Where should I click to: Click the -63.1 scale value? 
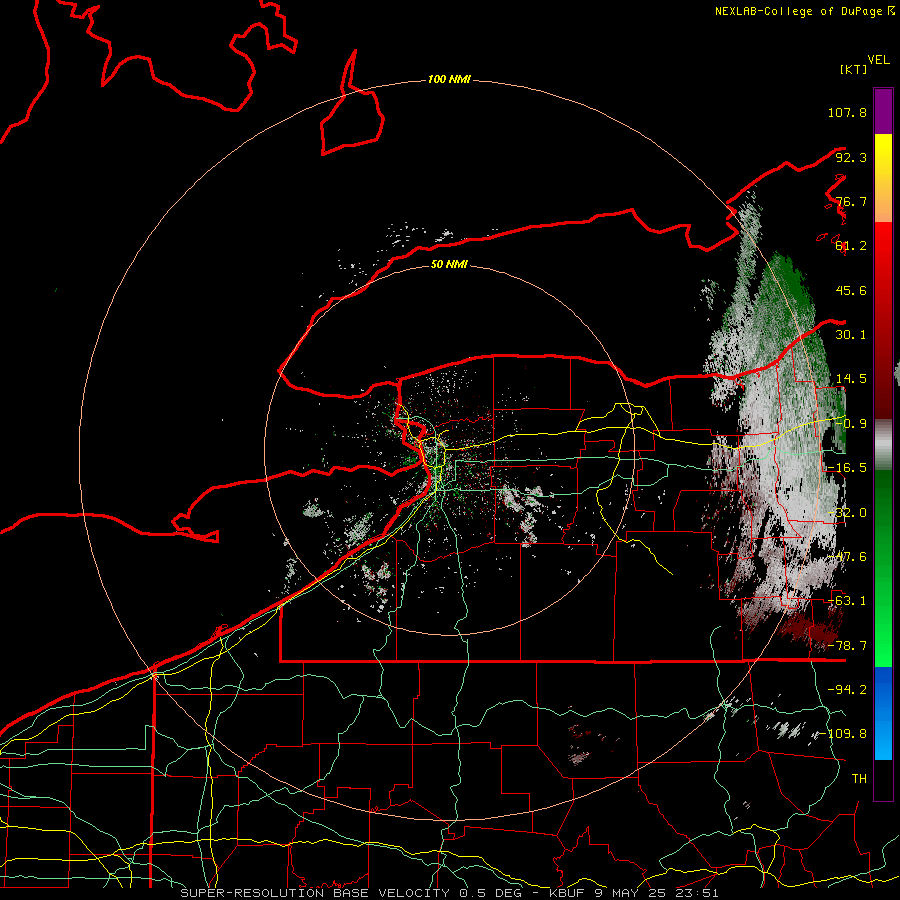click(x=847, y=601)
